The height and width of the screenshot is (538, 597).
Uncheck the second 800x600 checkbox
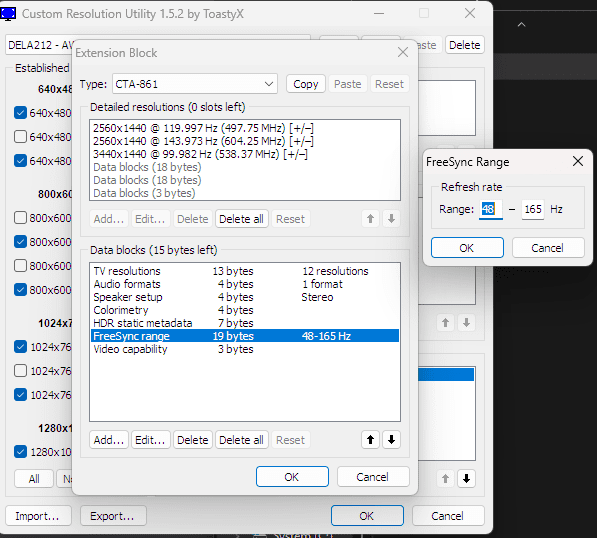[x=20, y=242]
